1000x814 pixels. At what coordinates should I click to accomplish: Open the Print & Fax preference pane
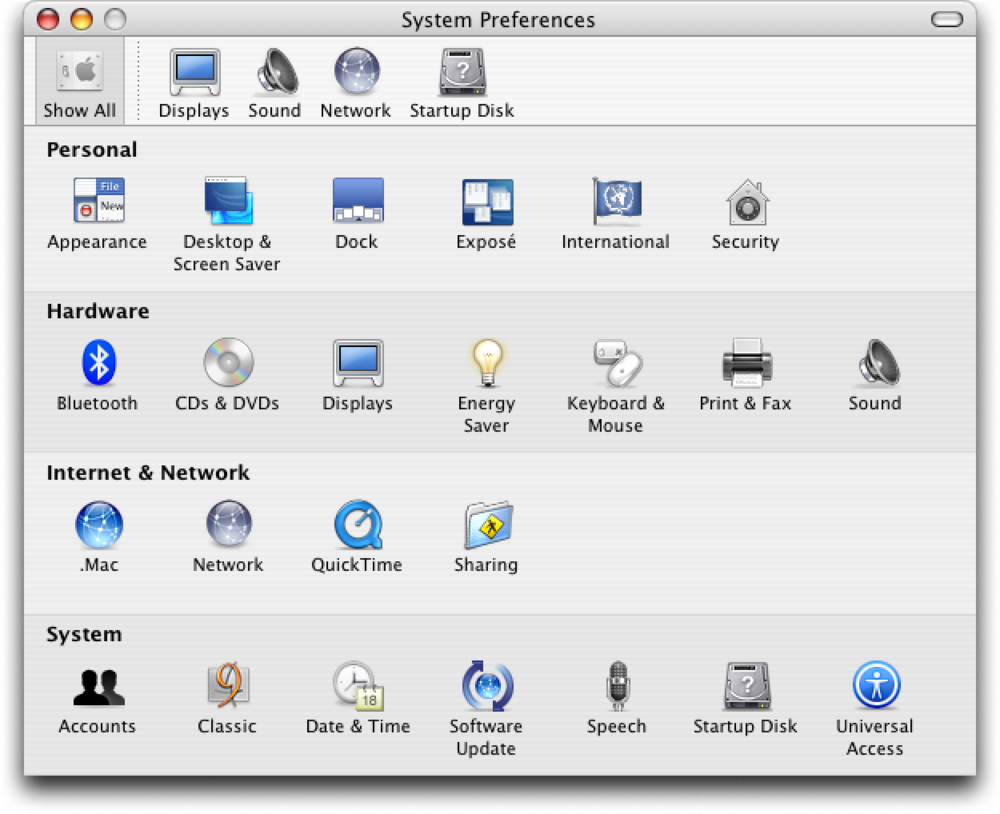pos(746,375)
